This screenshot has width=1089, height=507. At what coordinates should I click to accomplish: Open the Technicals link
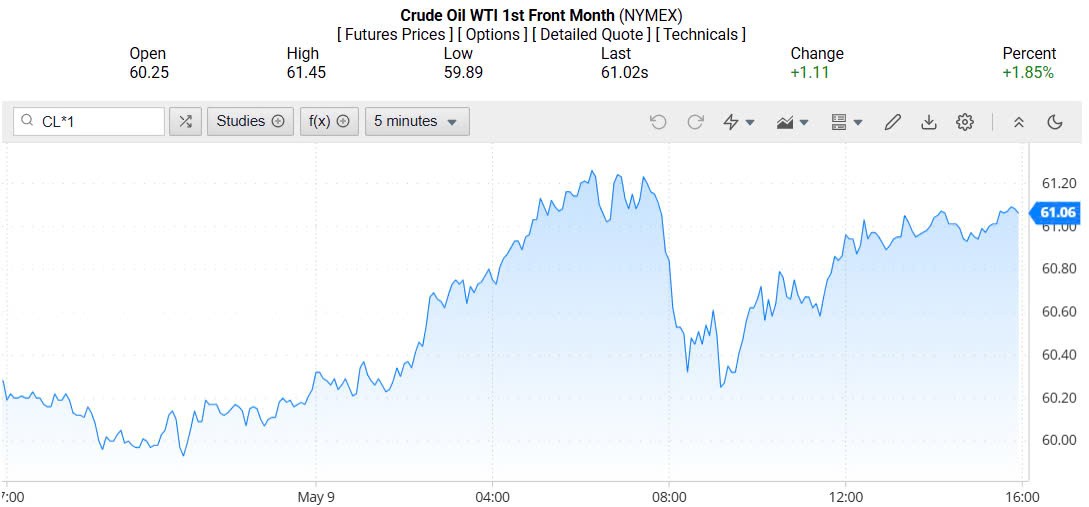[x=702, y=34]
